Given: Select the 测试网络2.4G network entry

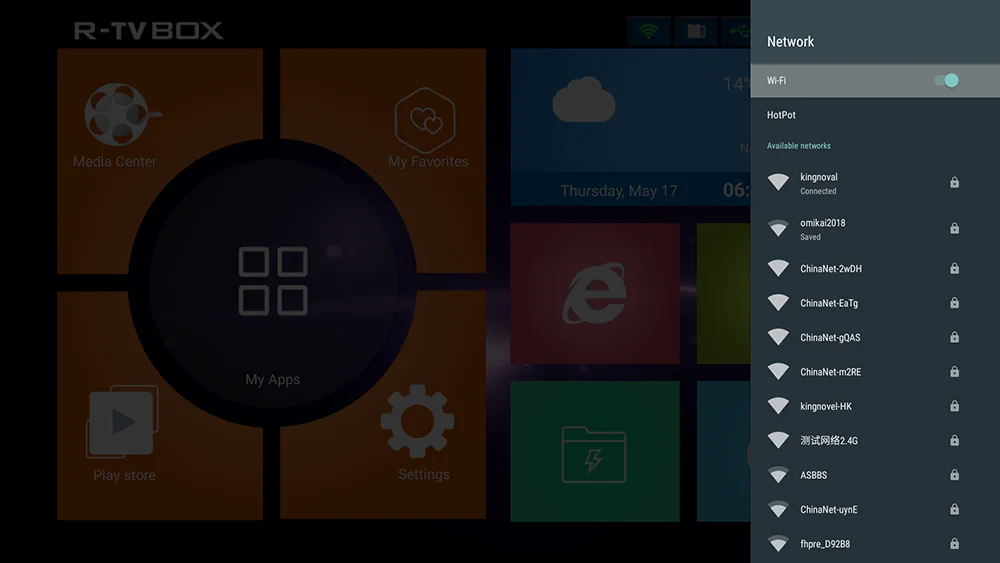Looking at the screenshot, I should click(x=875, y=441).
